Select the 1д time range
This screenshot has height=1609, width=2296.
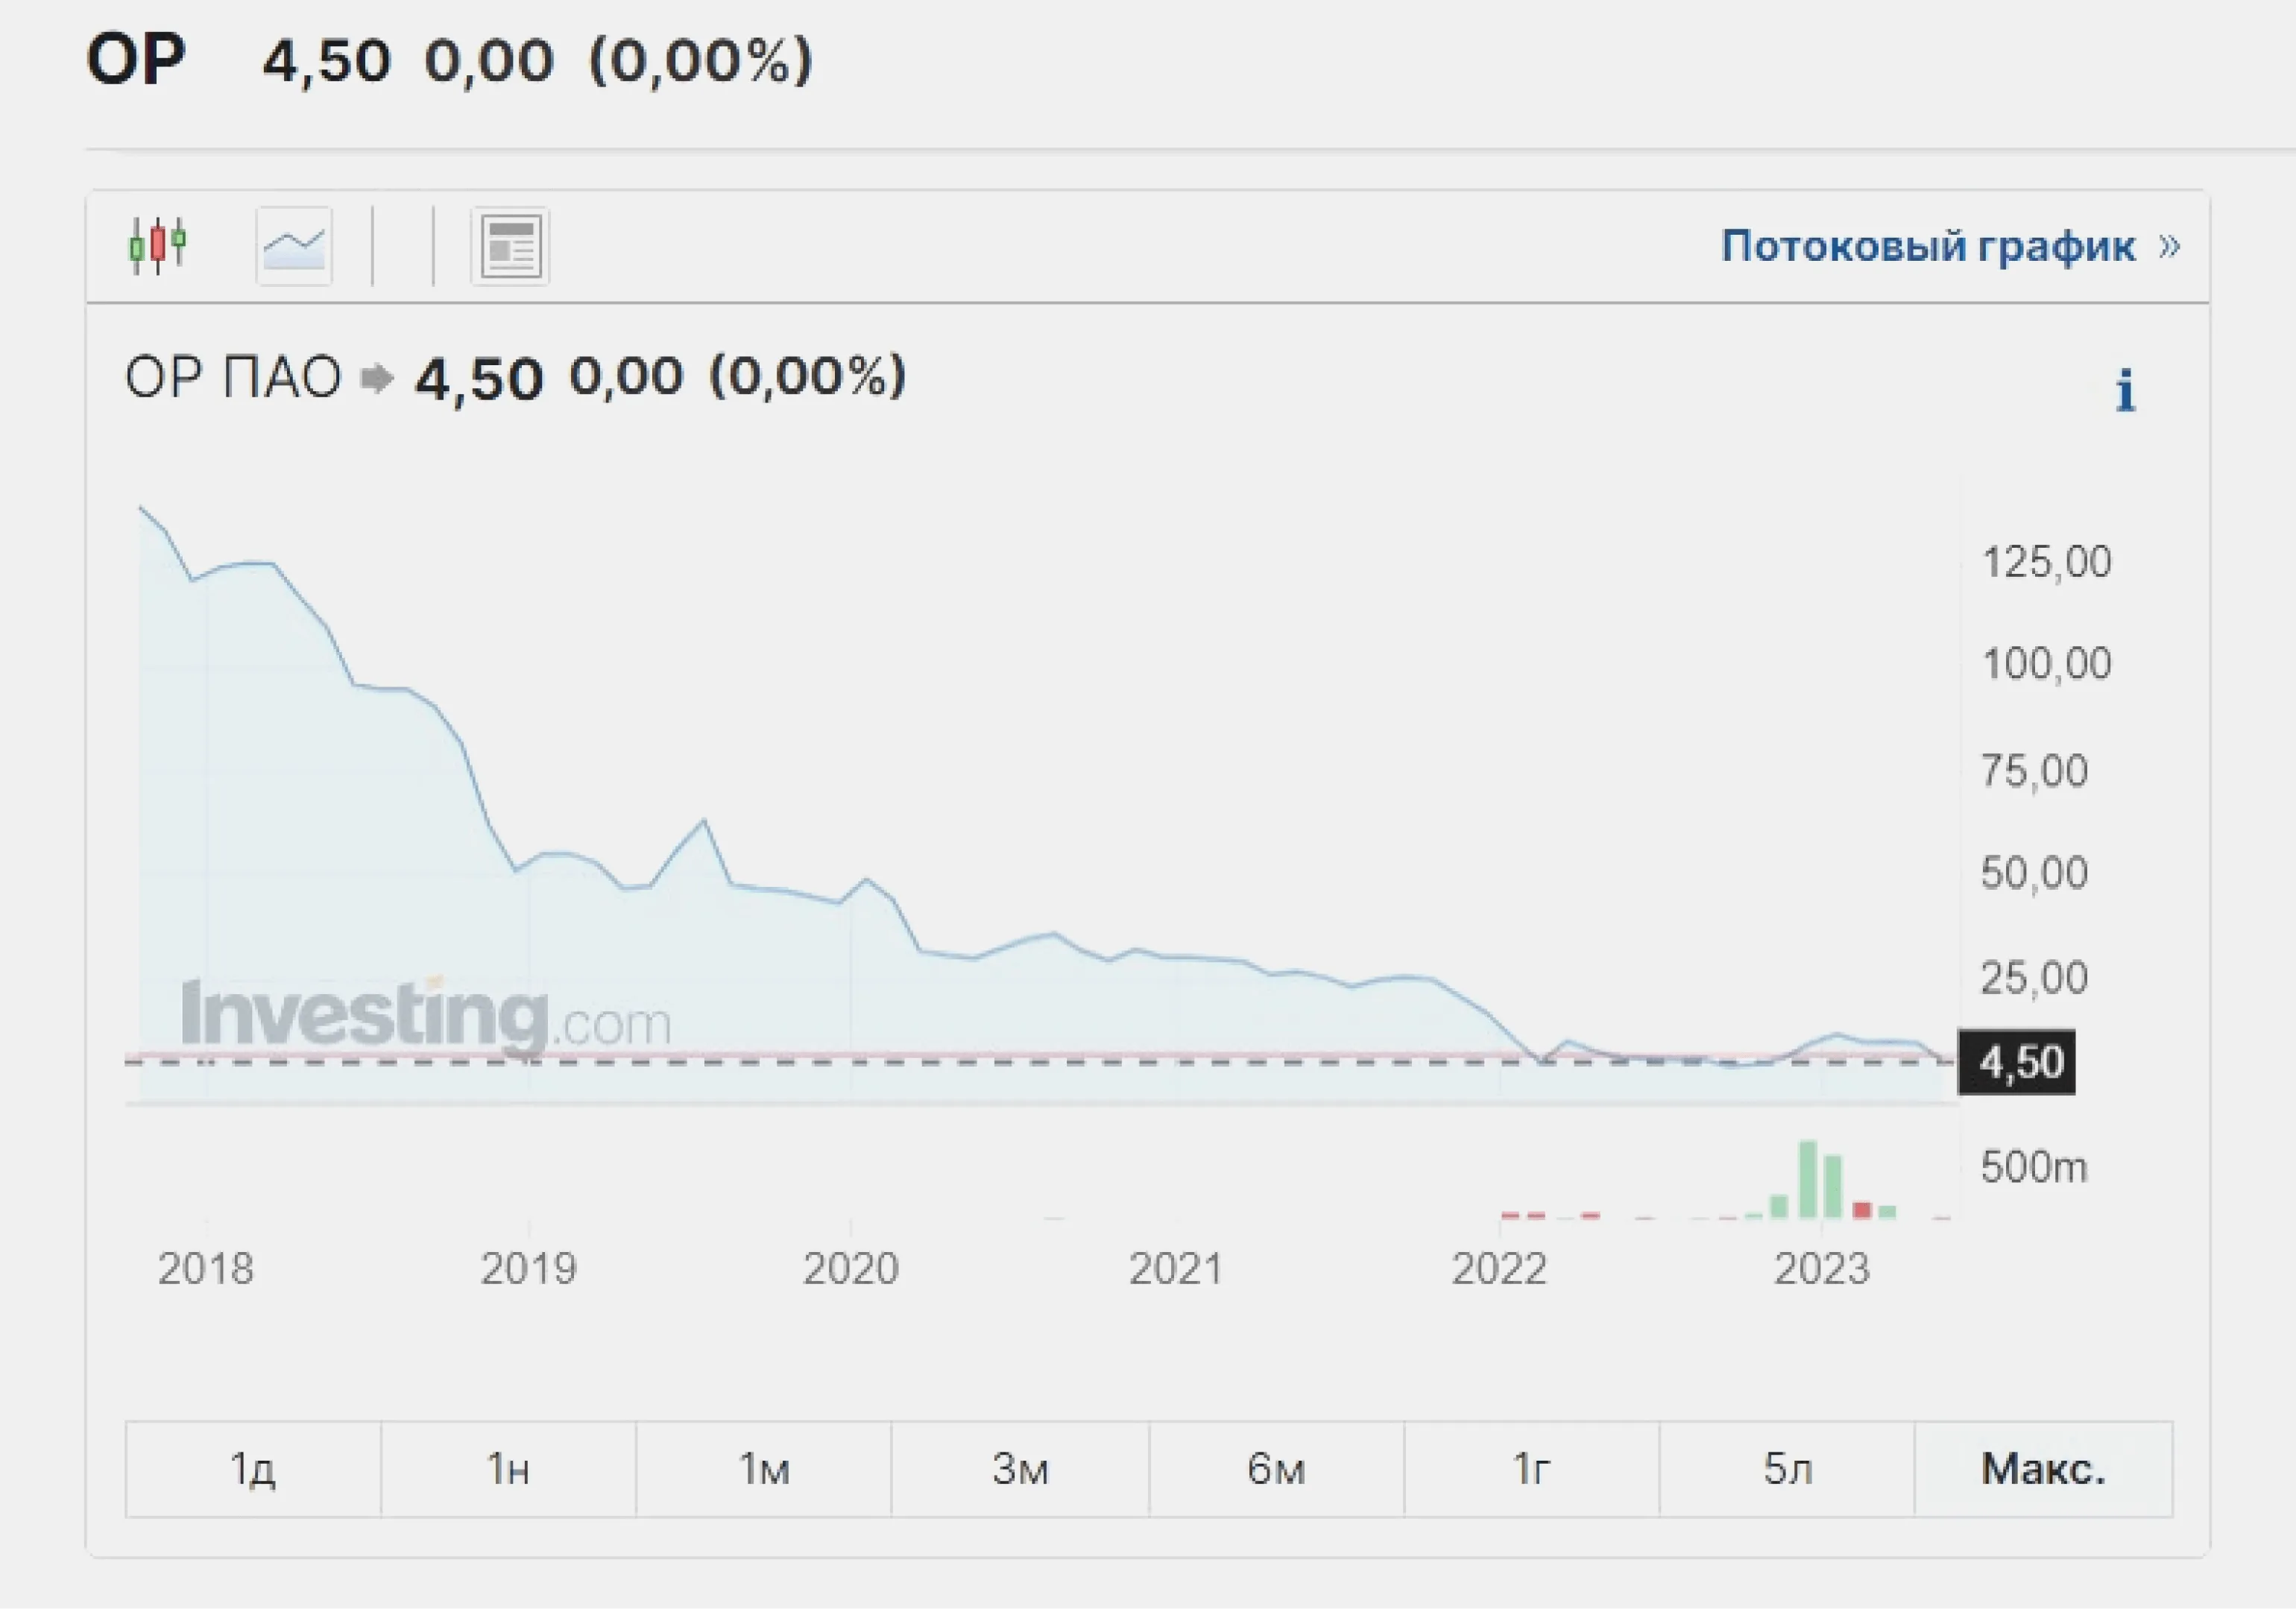[253, 1469]
